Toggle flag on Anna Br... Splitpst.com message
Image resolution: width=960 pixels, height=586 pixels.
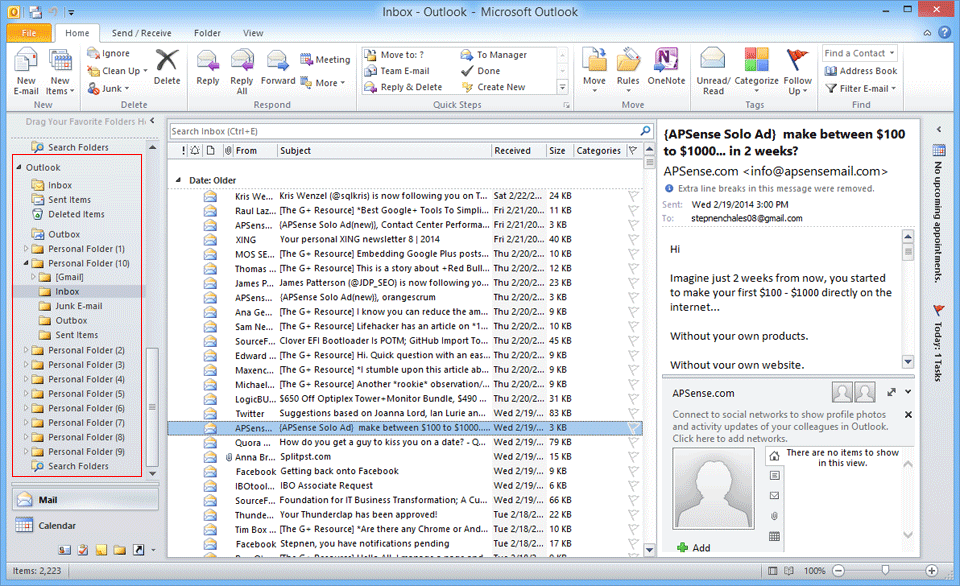coord(633,457)
